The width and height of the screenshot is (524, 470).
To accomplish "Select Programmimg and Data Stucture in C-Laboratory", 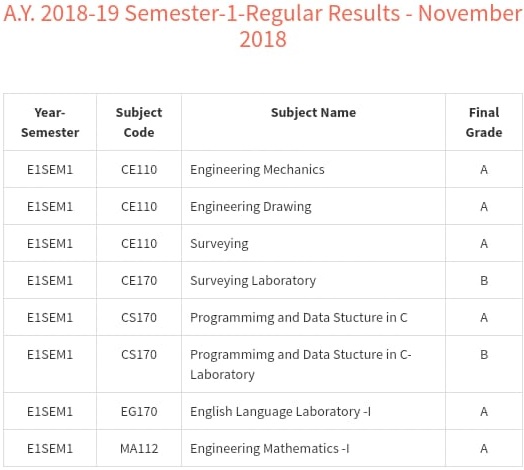I will click(x=301, y=364).
